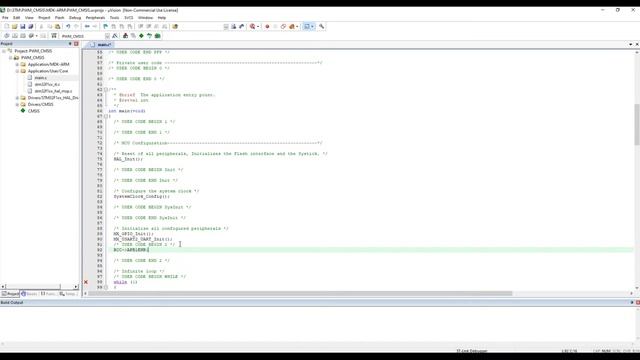Click the editor horizontal scrollbar
640x360 pixels.
point(300,293)
